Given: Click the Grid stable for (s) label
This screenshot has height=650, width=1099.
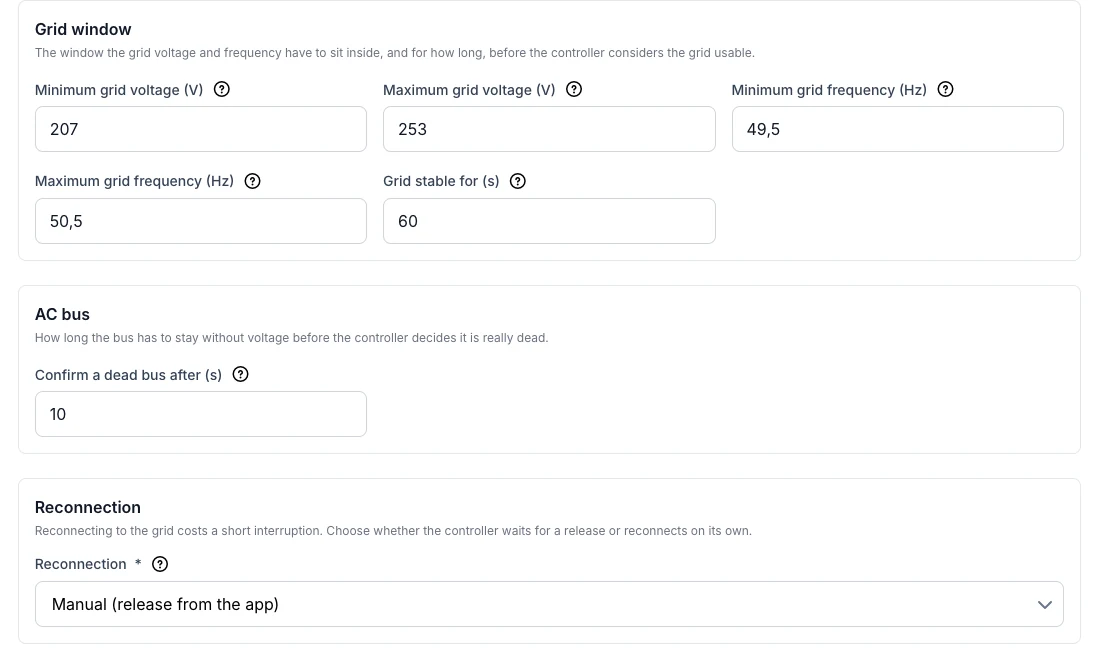Looking at the screenshot, I should point(441,181).
